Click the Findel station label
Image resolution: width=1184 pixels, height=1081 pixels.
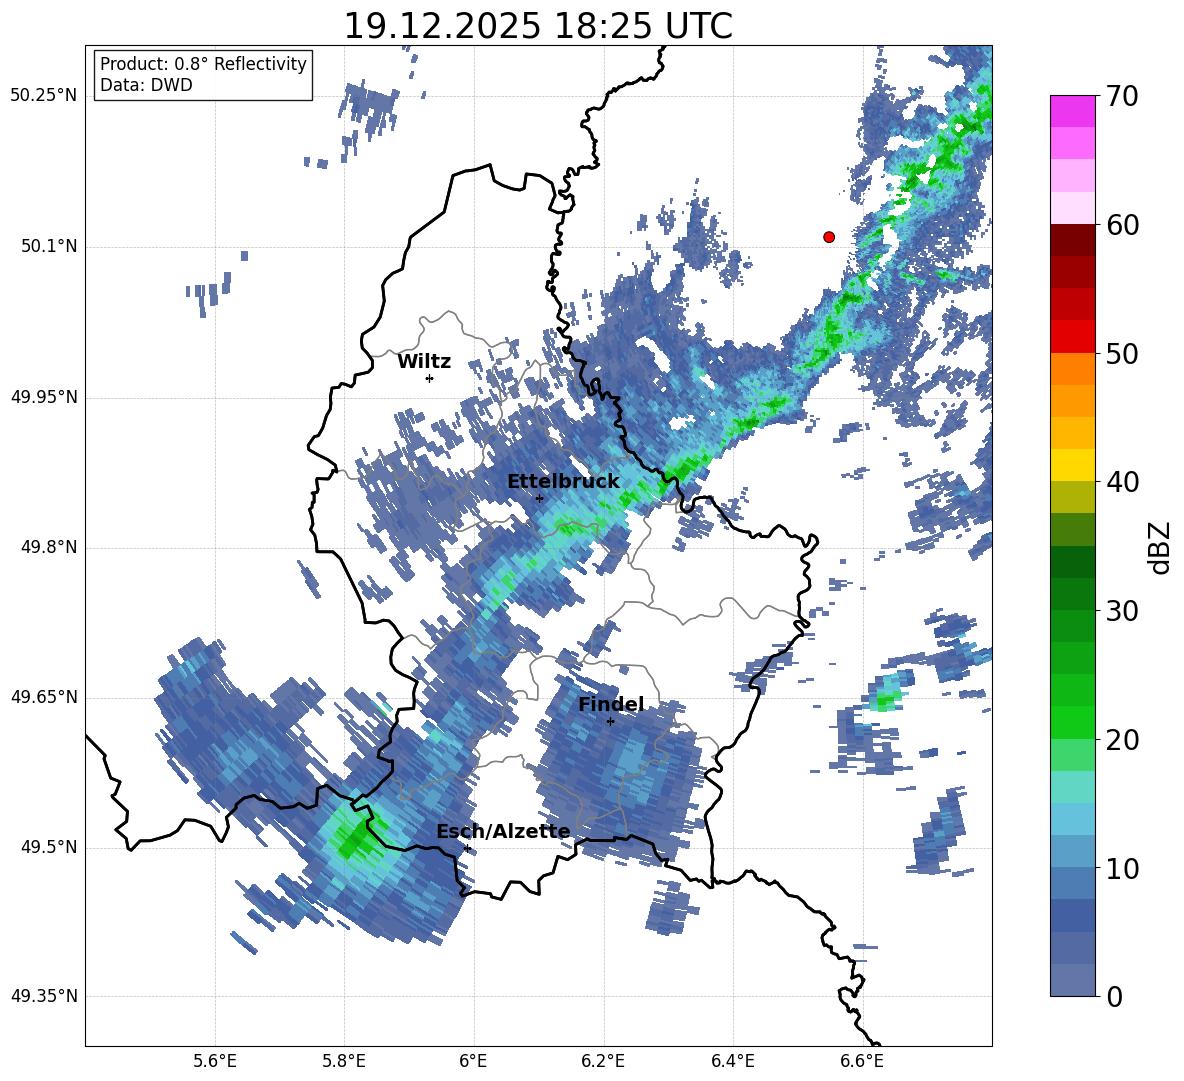(611, 704)
